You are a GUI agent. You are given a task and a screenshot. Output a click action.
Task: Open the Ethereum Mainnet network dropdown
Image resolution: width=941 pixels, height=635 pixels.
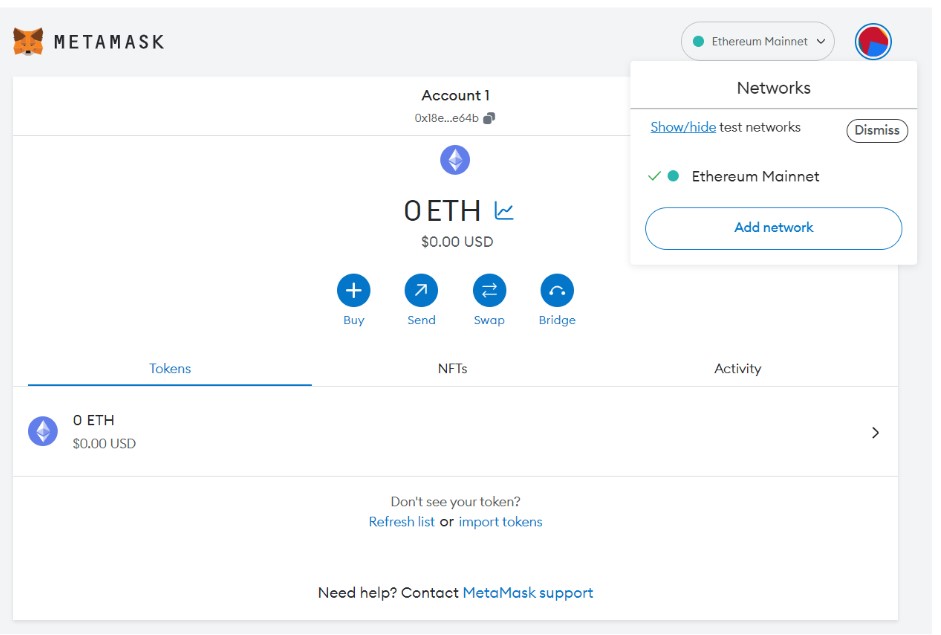[757, 41]
